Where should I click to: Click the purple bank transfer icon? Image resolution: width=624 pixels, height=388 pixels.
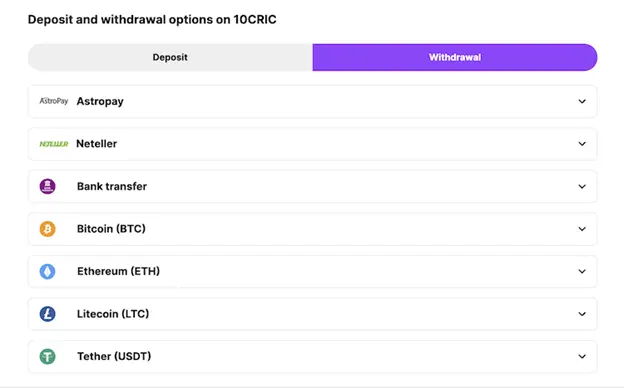pos(47,186)
